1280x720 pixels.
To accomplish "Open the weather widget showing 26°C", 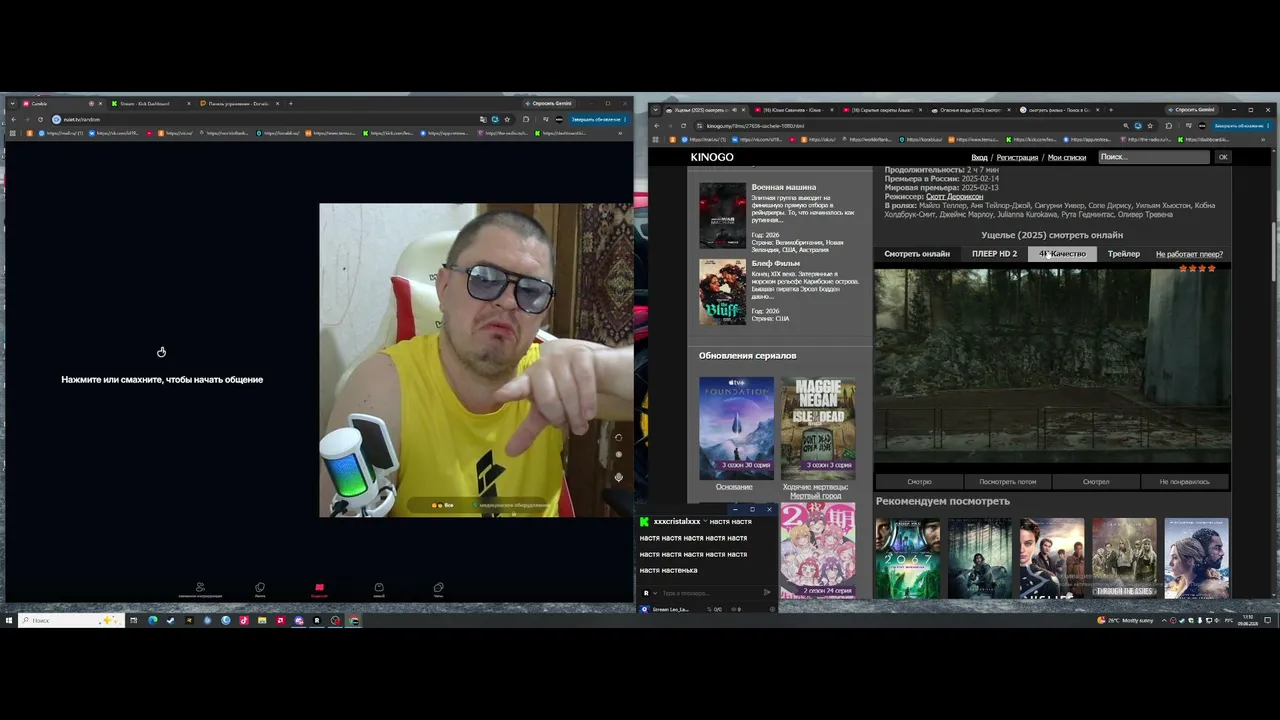I will pos(1125,620).
